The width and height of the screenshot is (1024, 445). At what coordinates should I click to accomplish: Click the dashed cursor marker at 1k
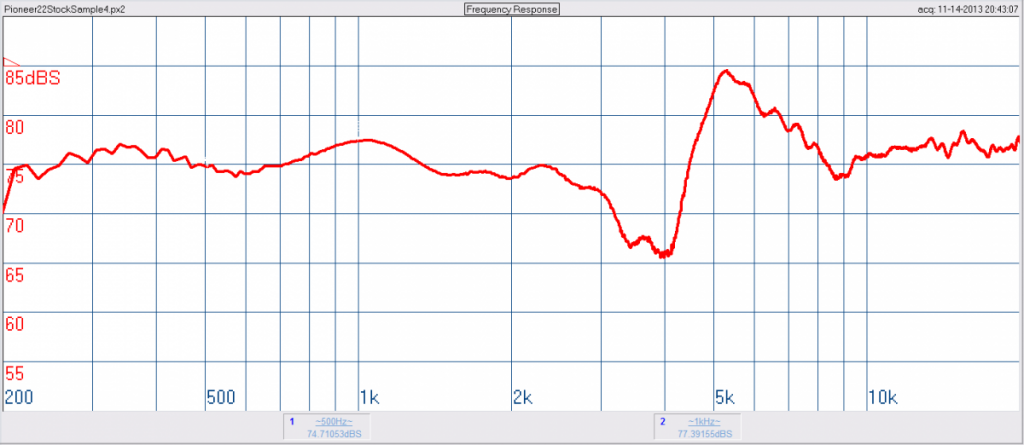coord(359,127)
